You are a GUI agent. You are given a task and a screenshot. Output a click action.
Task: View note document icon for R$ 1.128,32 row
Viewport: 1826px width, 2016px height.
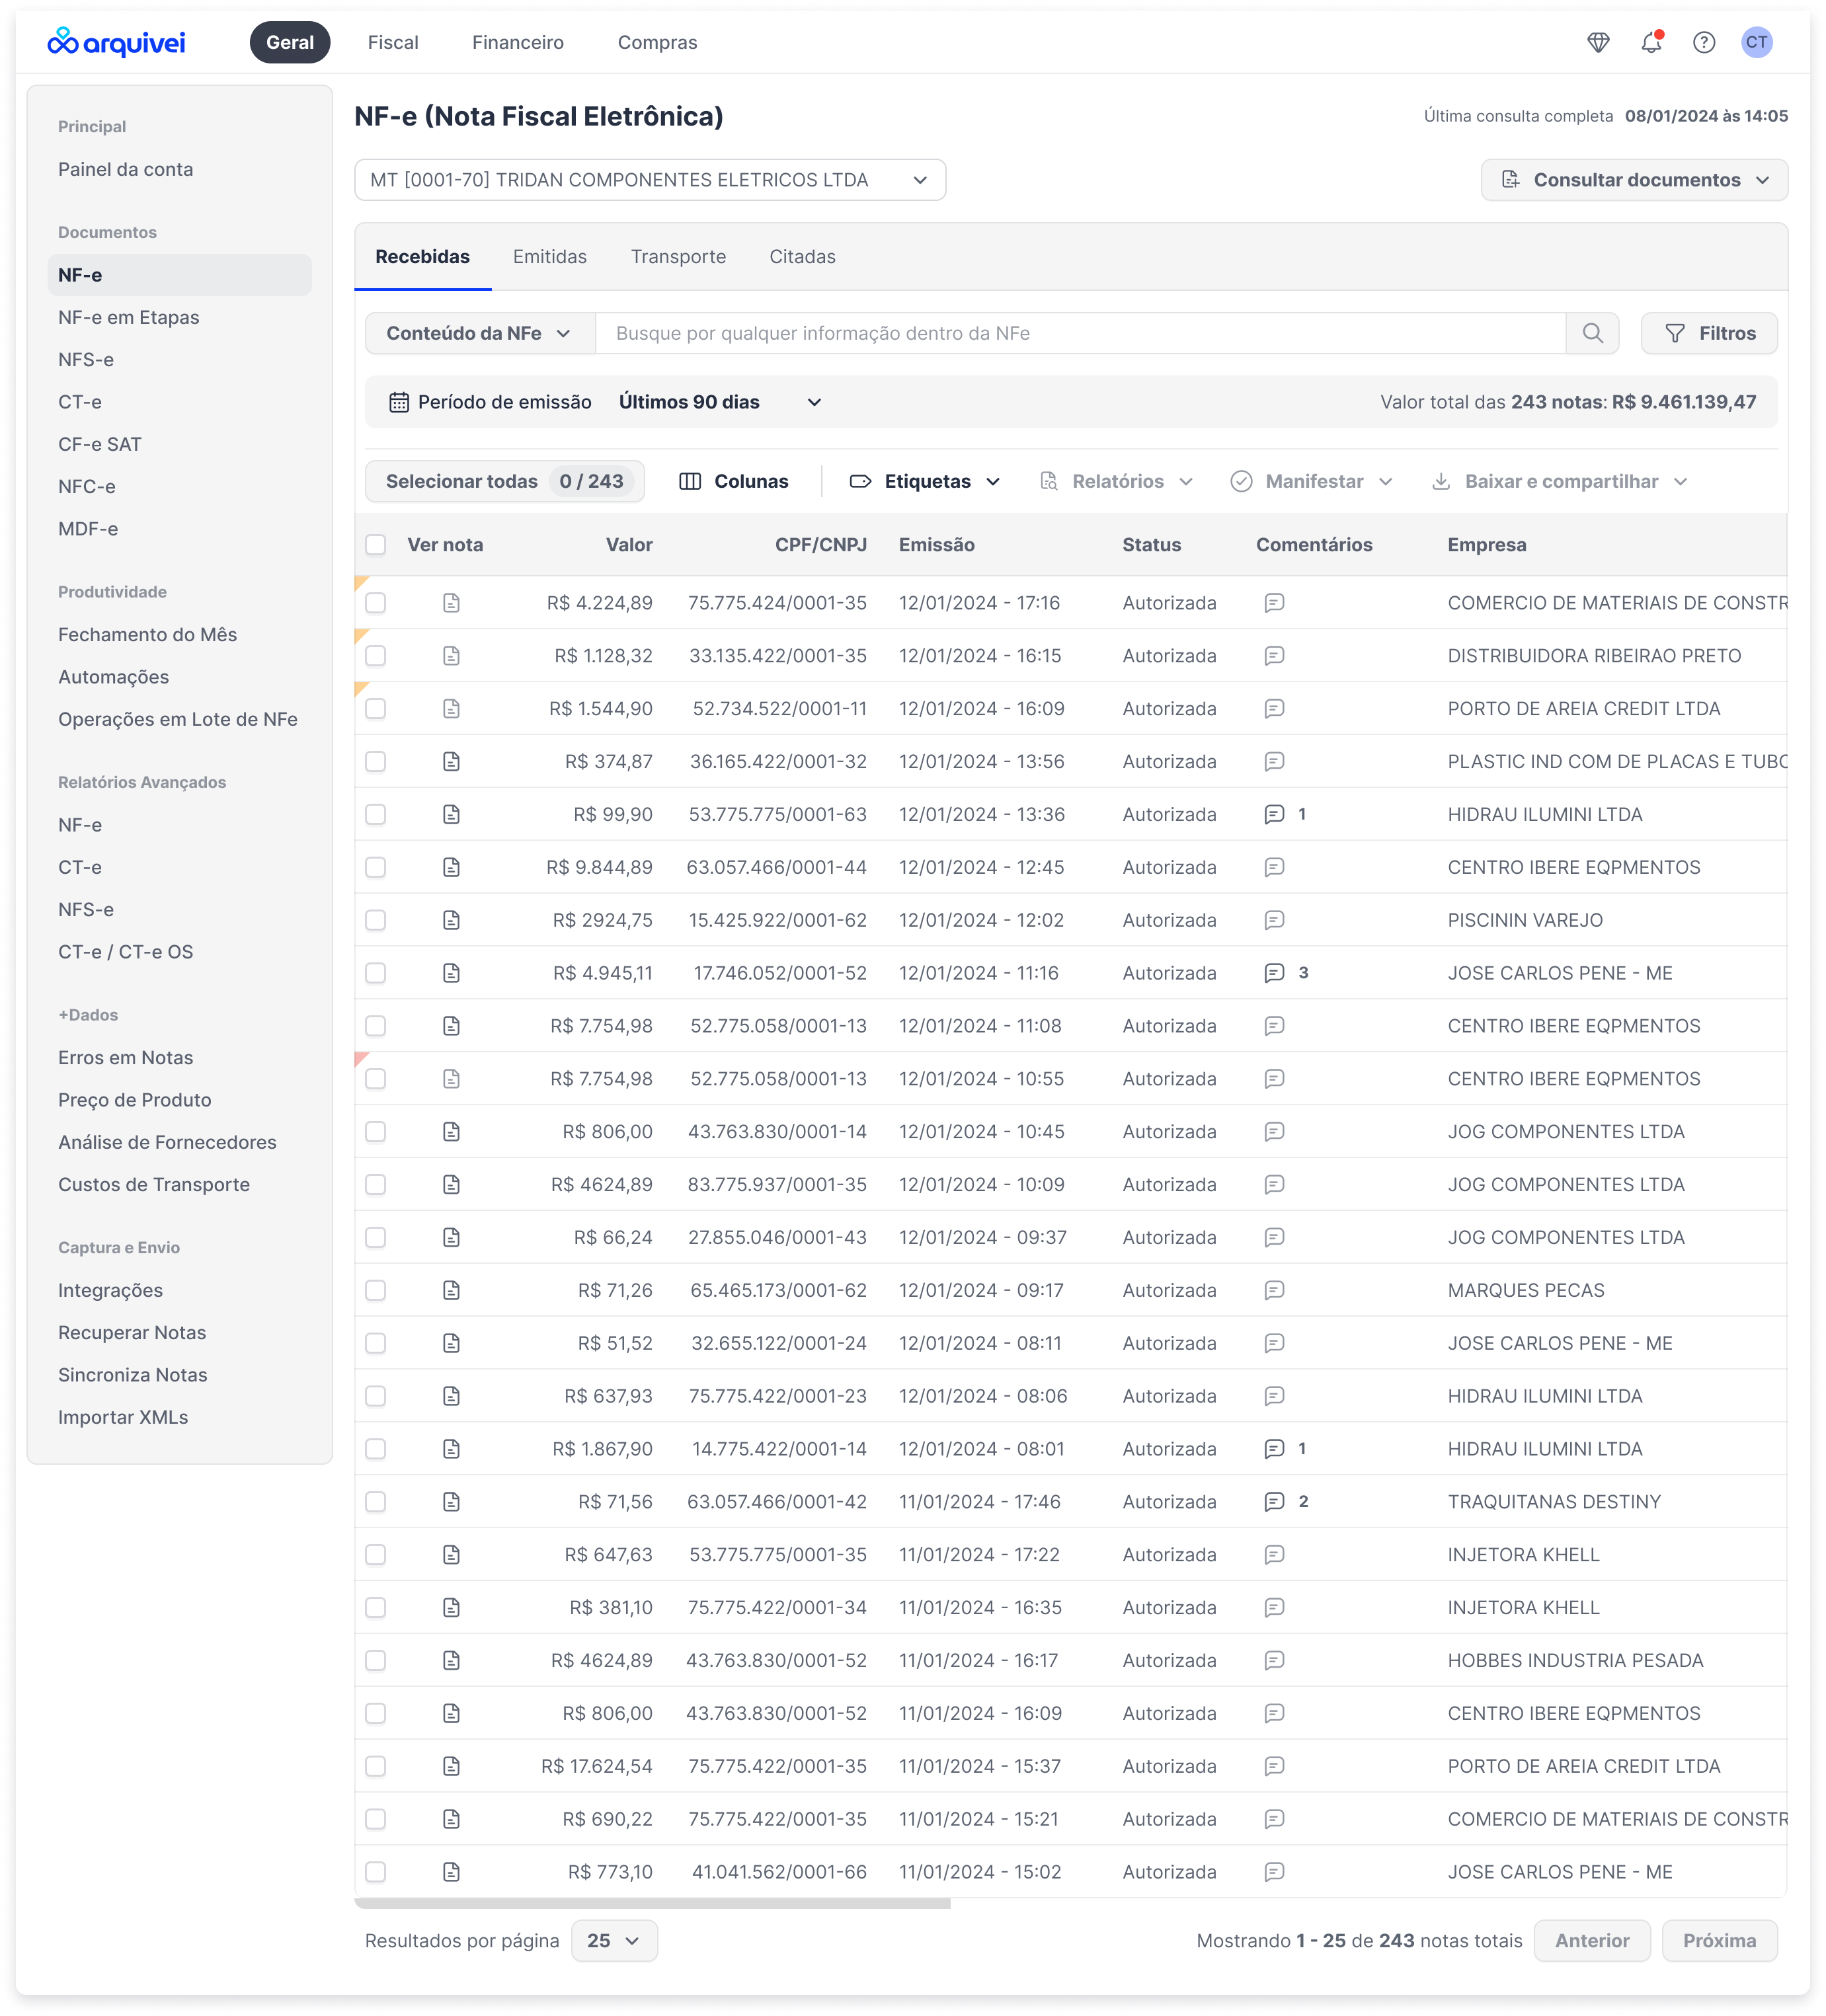[451, 656]
